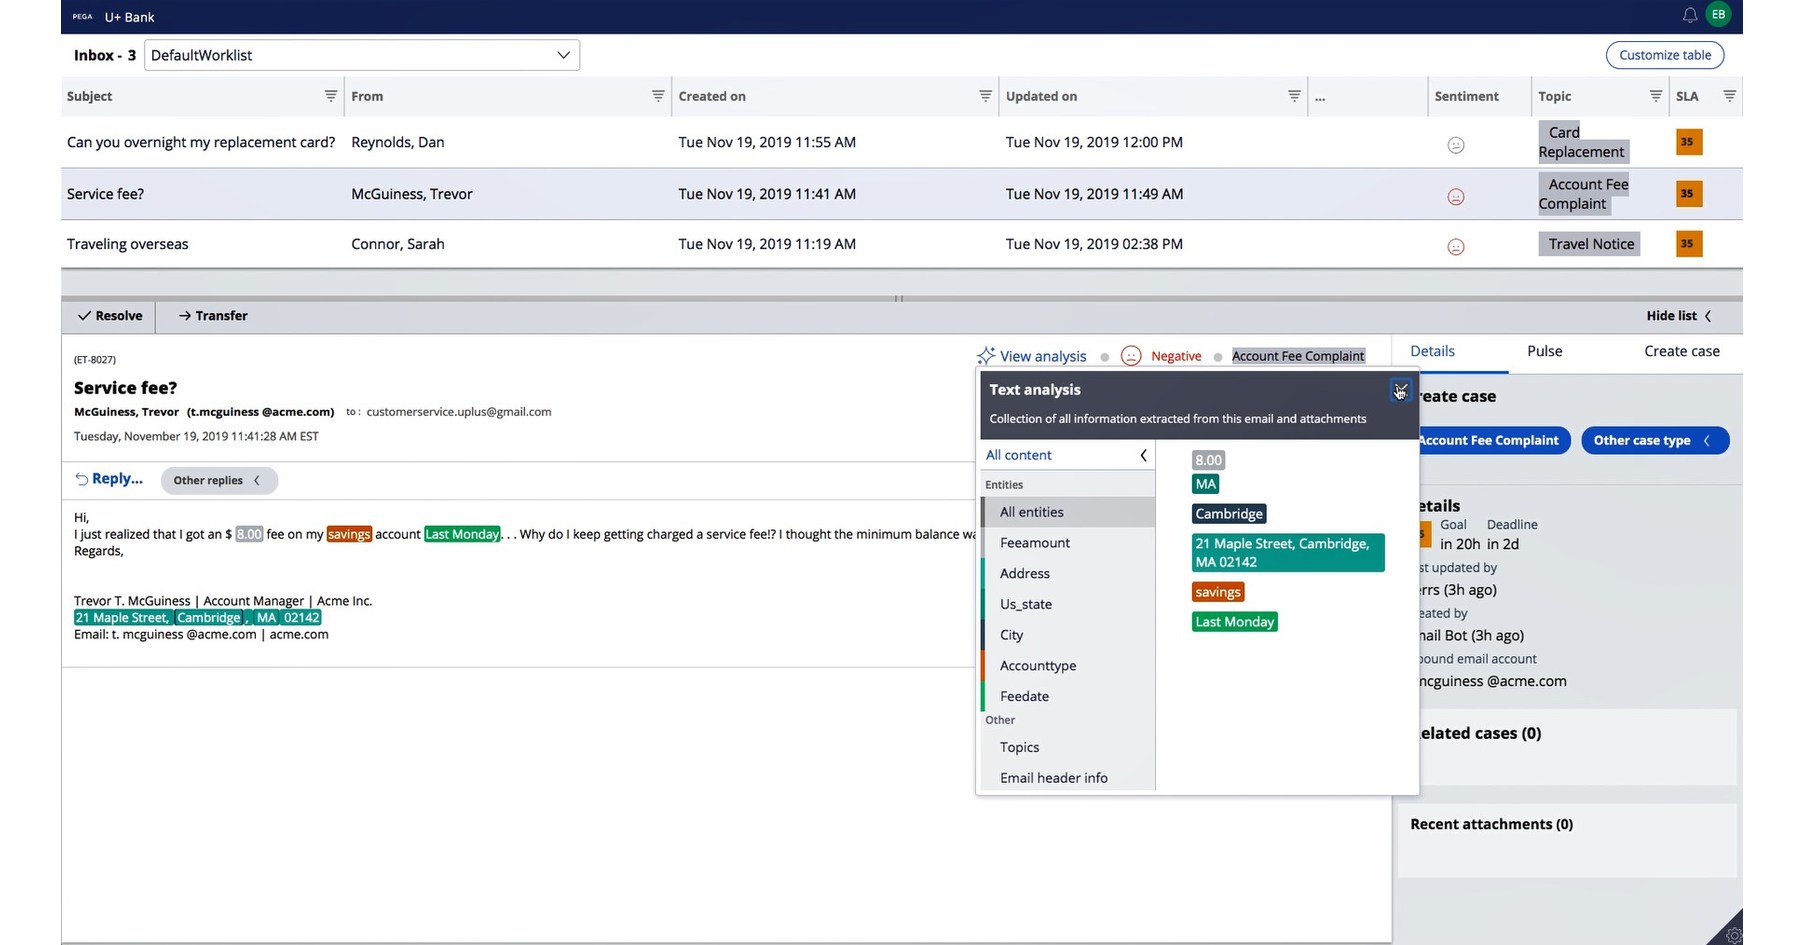1804x945 pixels.
Task: Switch to the Create case tab
Action: pyautogui.click(x=1681, y=351)
